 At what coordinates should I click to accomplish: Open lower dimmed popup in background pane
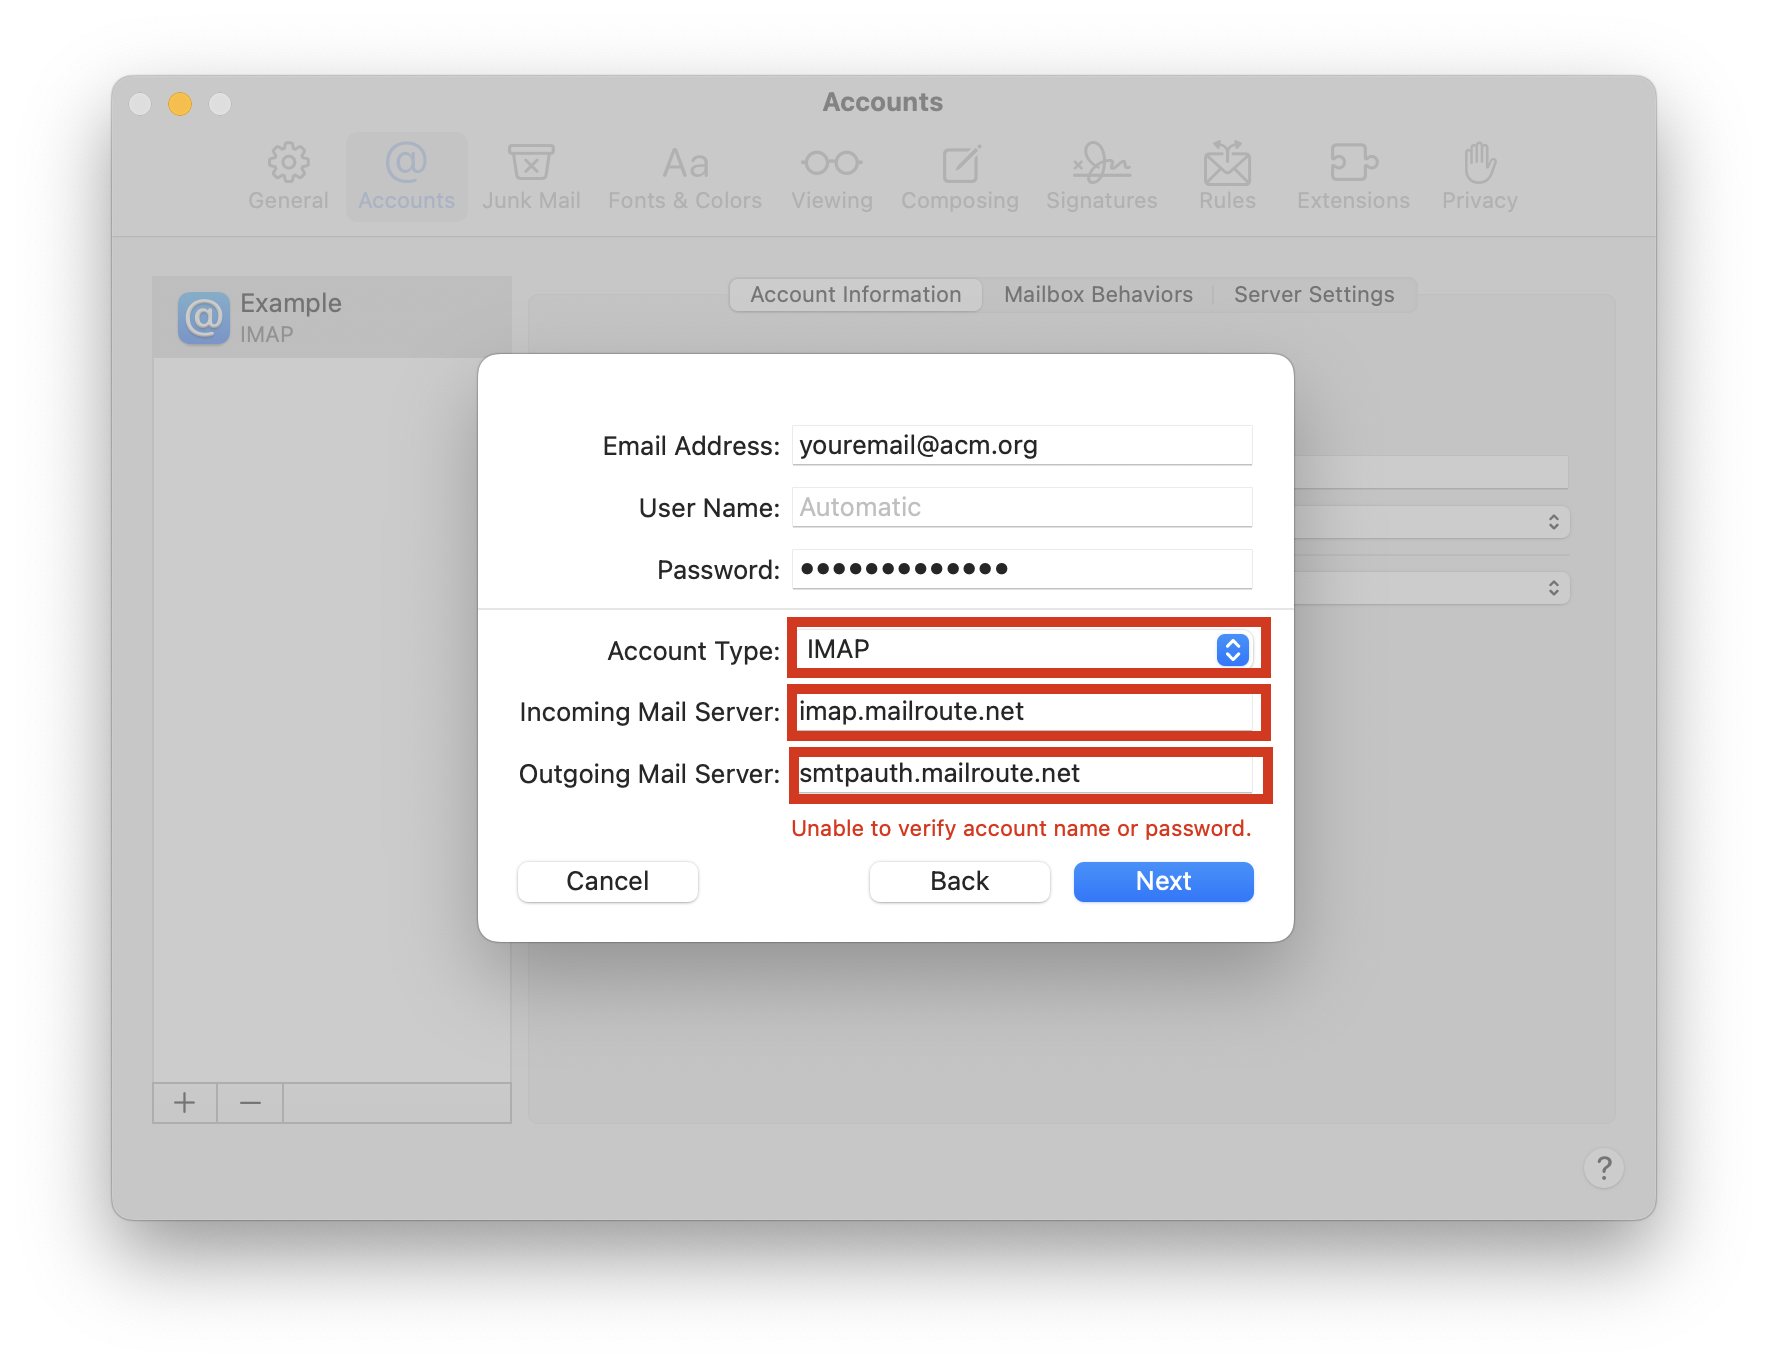point(1432,588)
